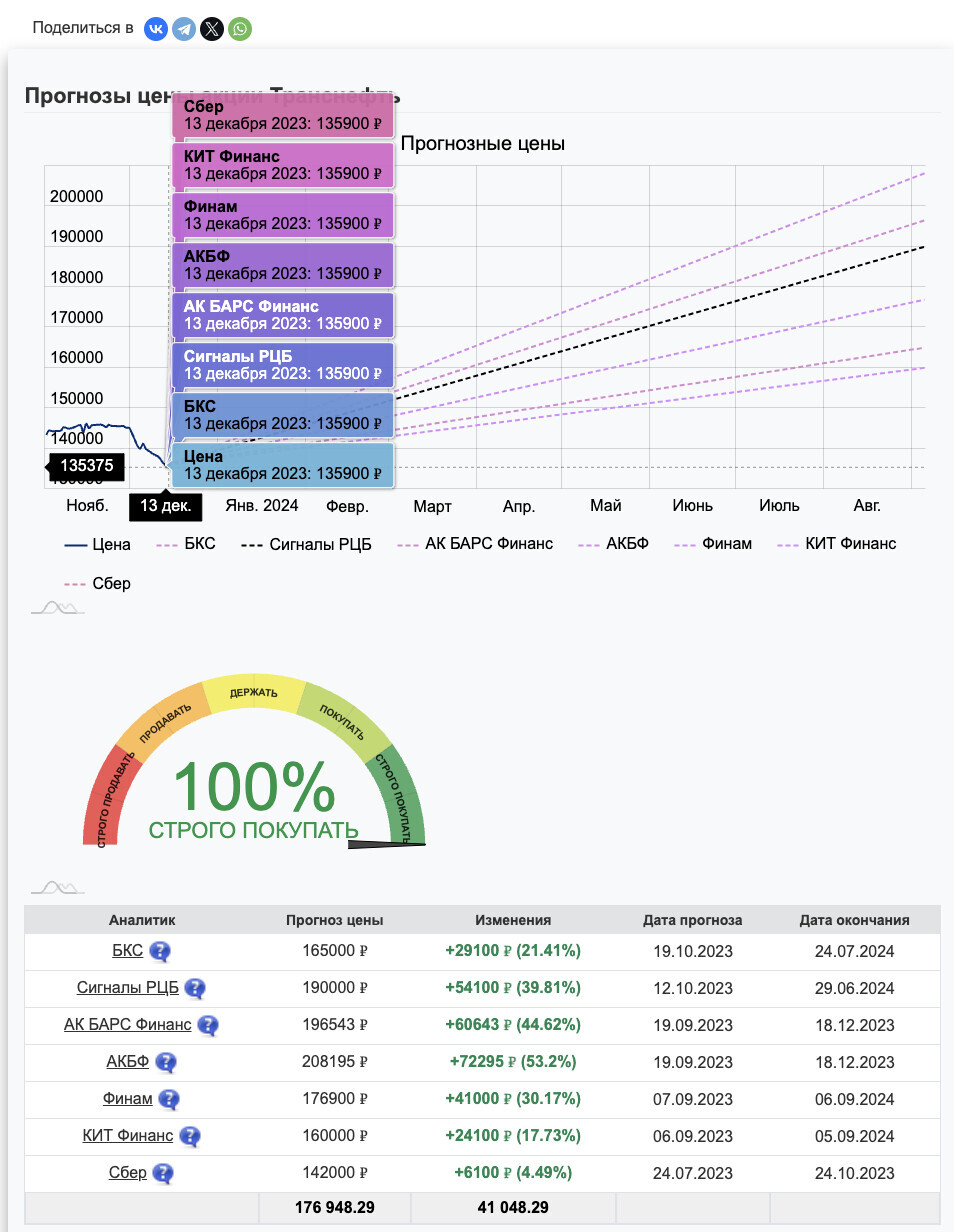Viewport: 954px width, 1232px height.
Task: Click the 13 дек. date marker on the axis
Action: pyautogui.click(x=165, y=506)
